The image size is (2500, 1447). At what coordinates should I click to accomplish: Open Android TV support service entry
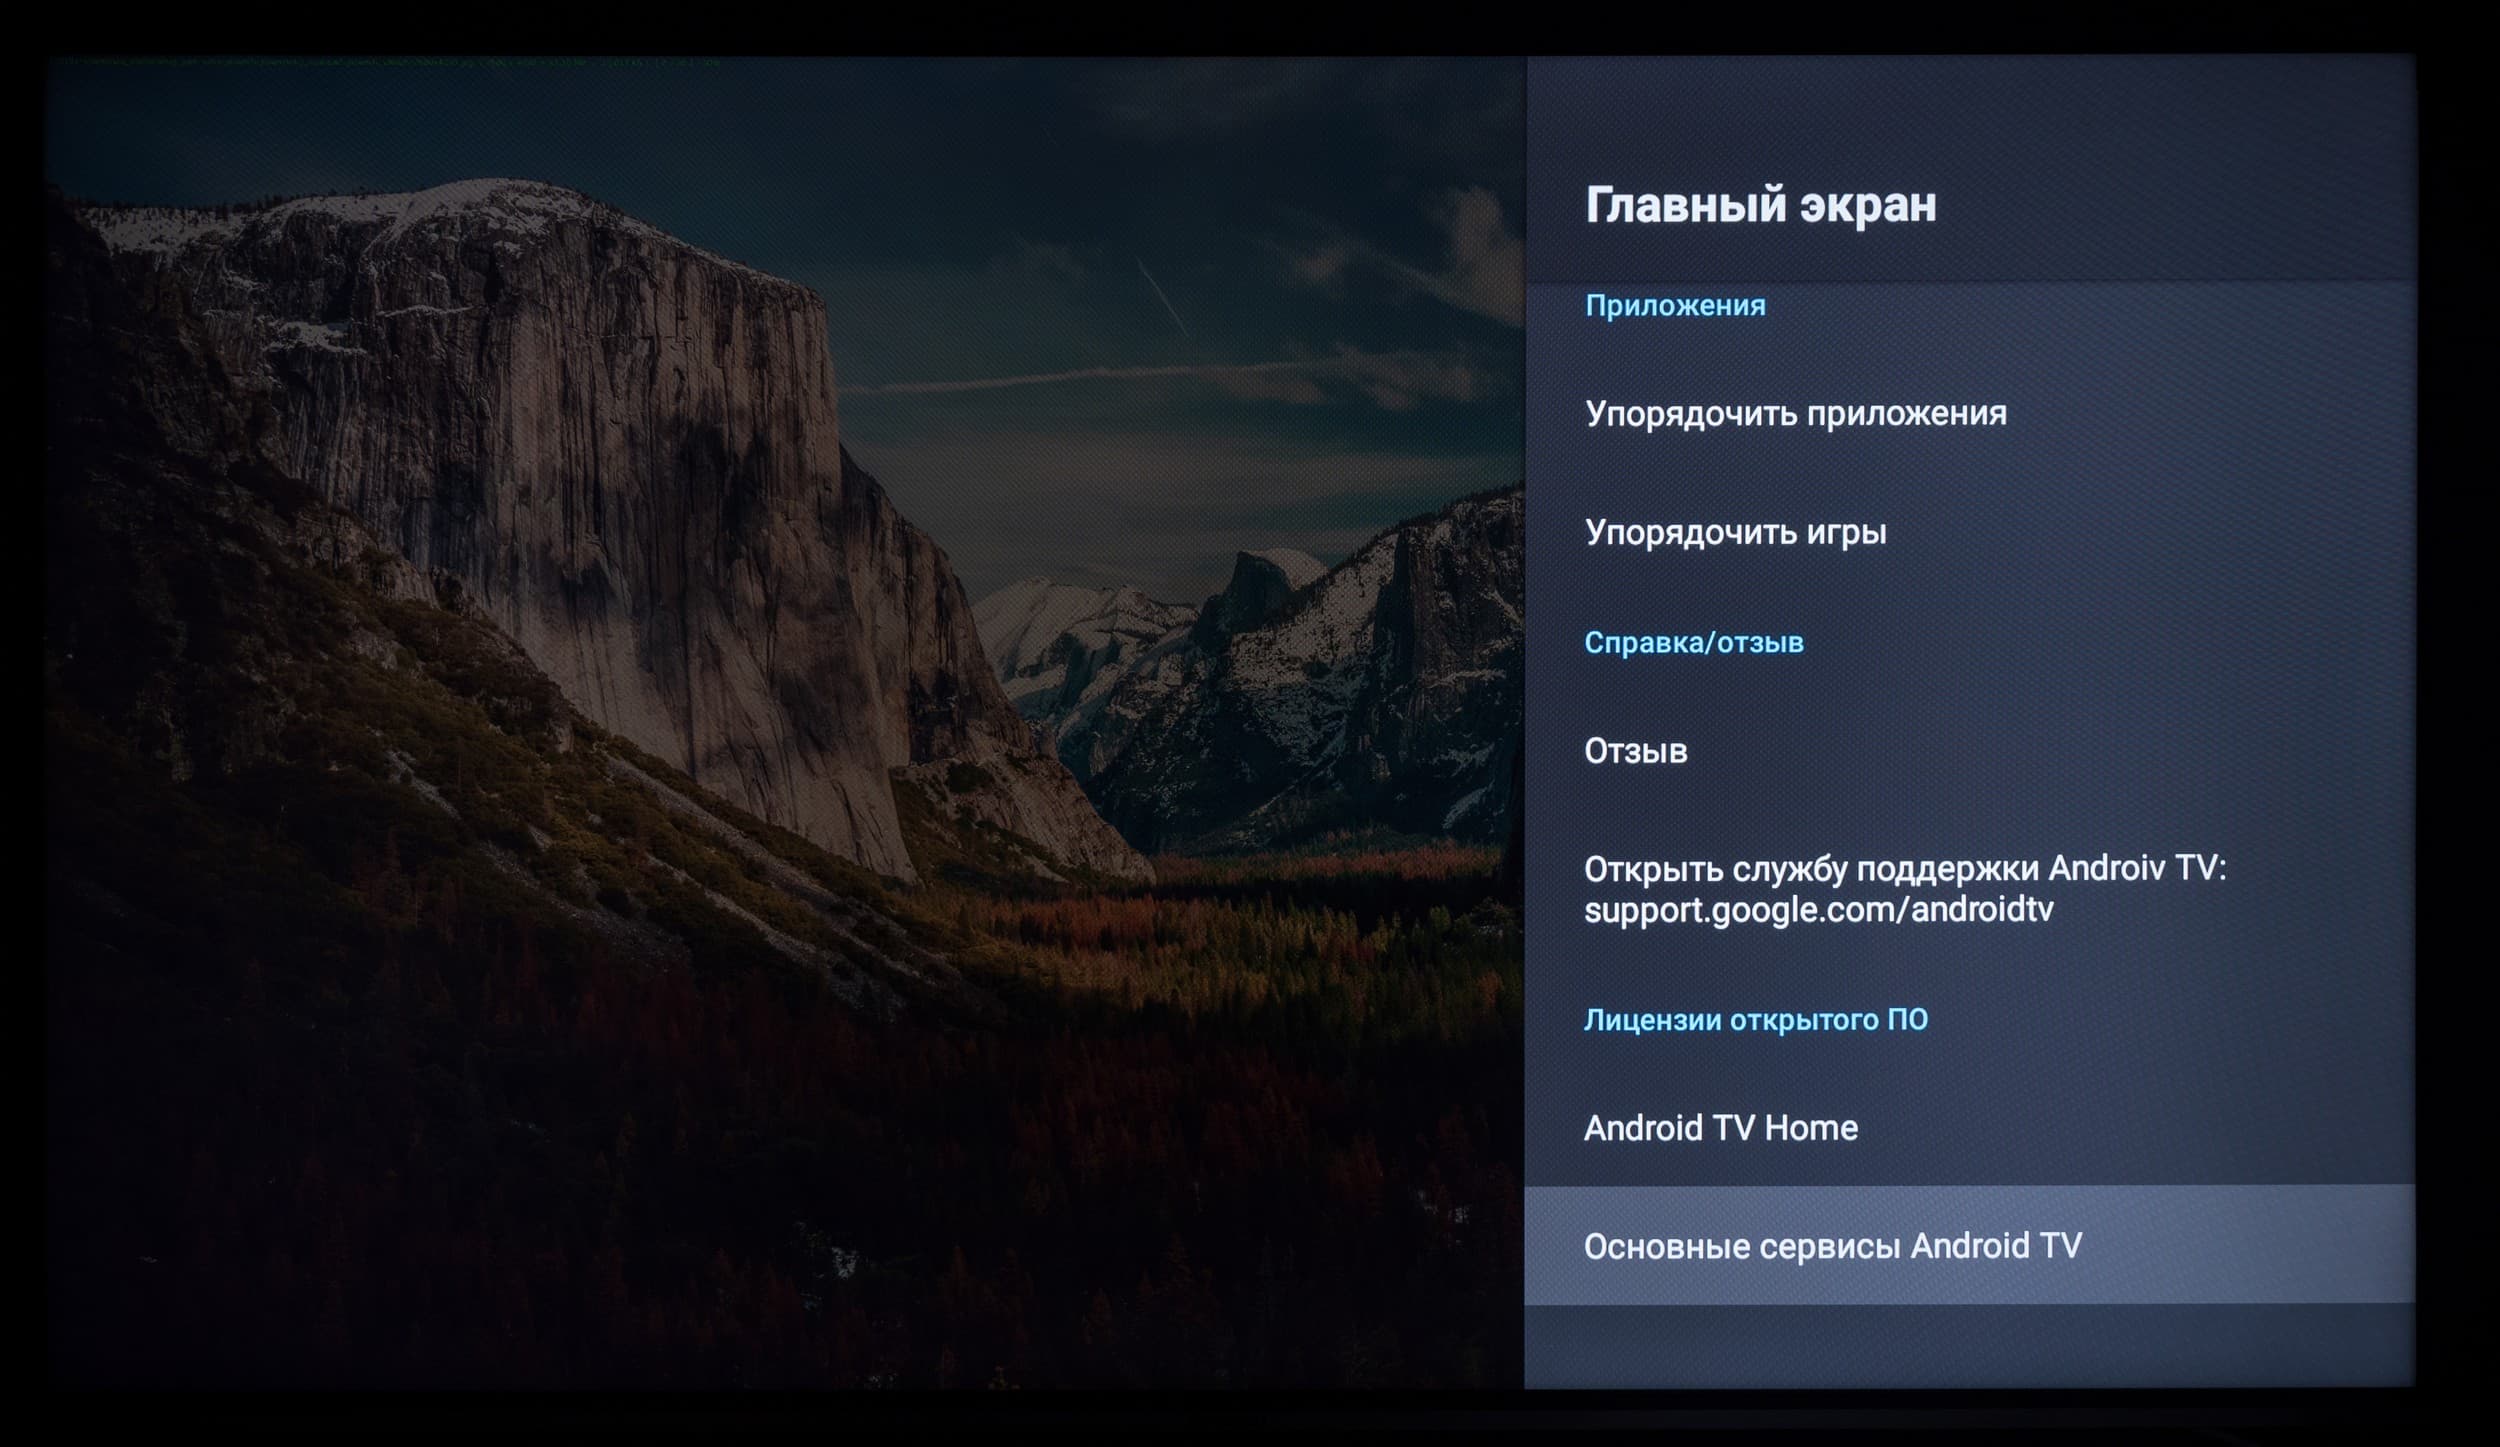(x=1904, y=868)
